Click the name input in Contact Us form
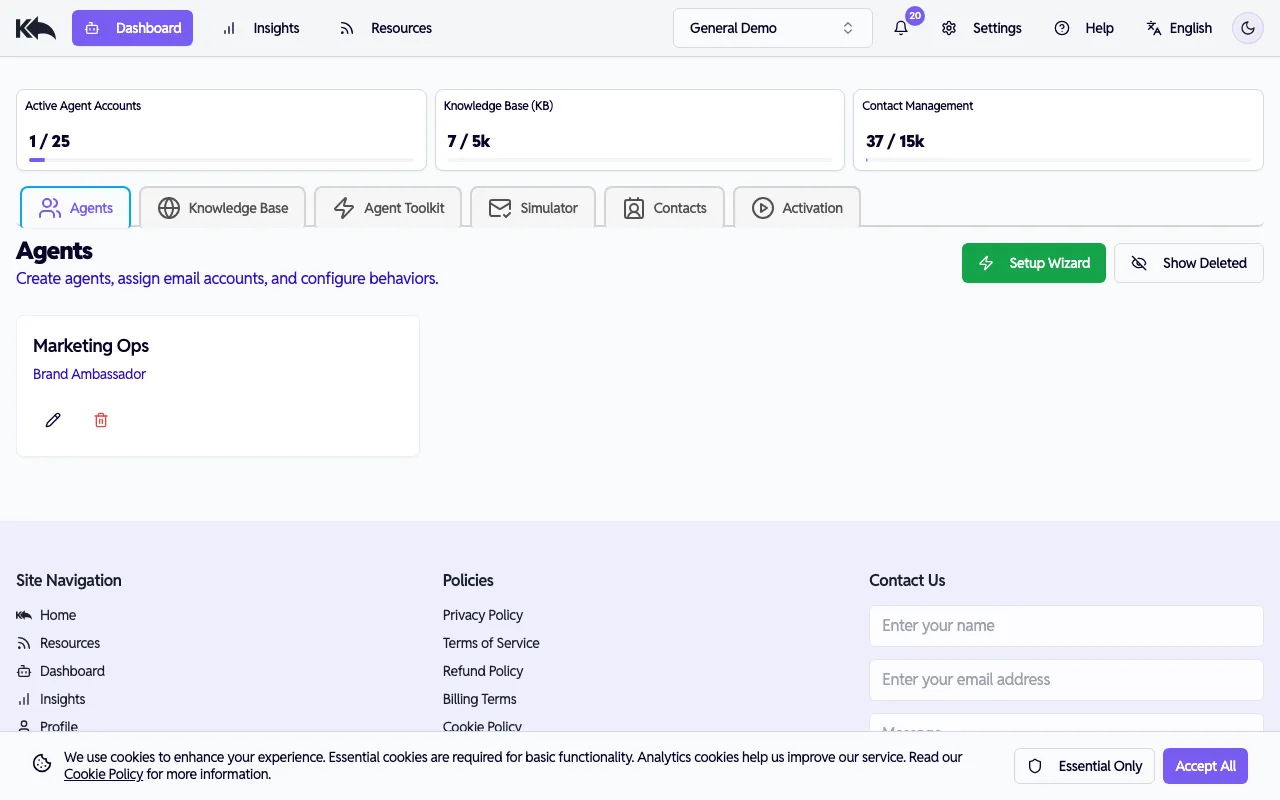Screen dimensions: 1280x800 click(x=1066, y=625)
